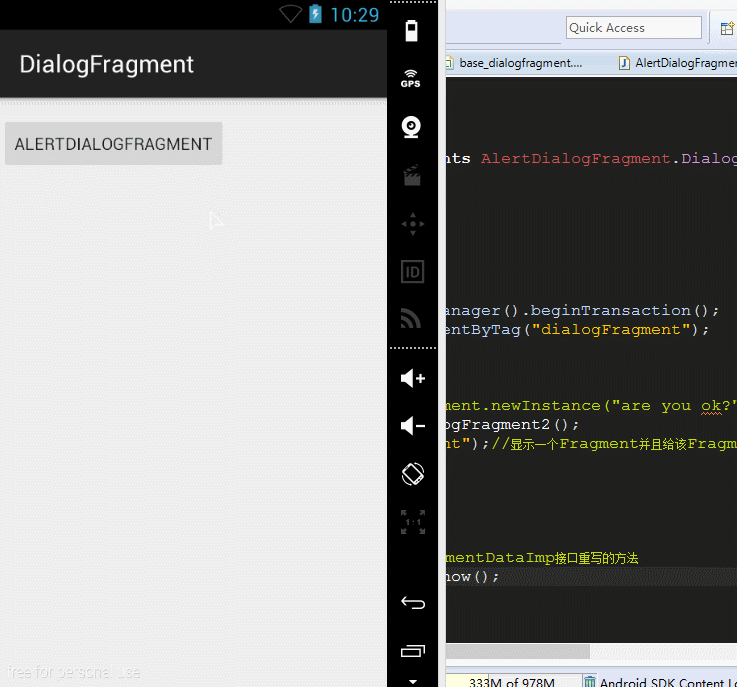Click the code line ending in ogFragment2();
This screenshot has width=737, height=687.
512,425
